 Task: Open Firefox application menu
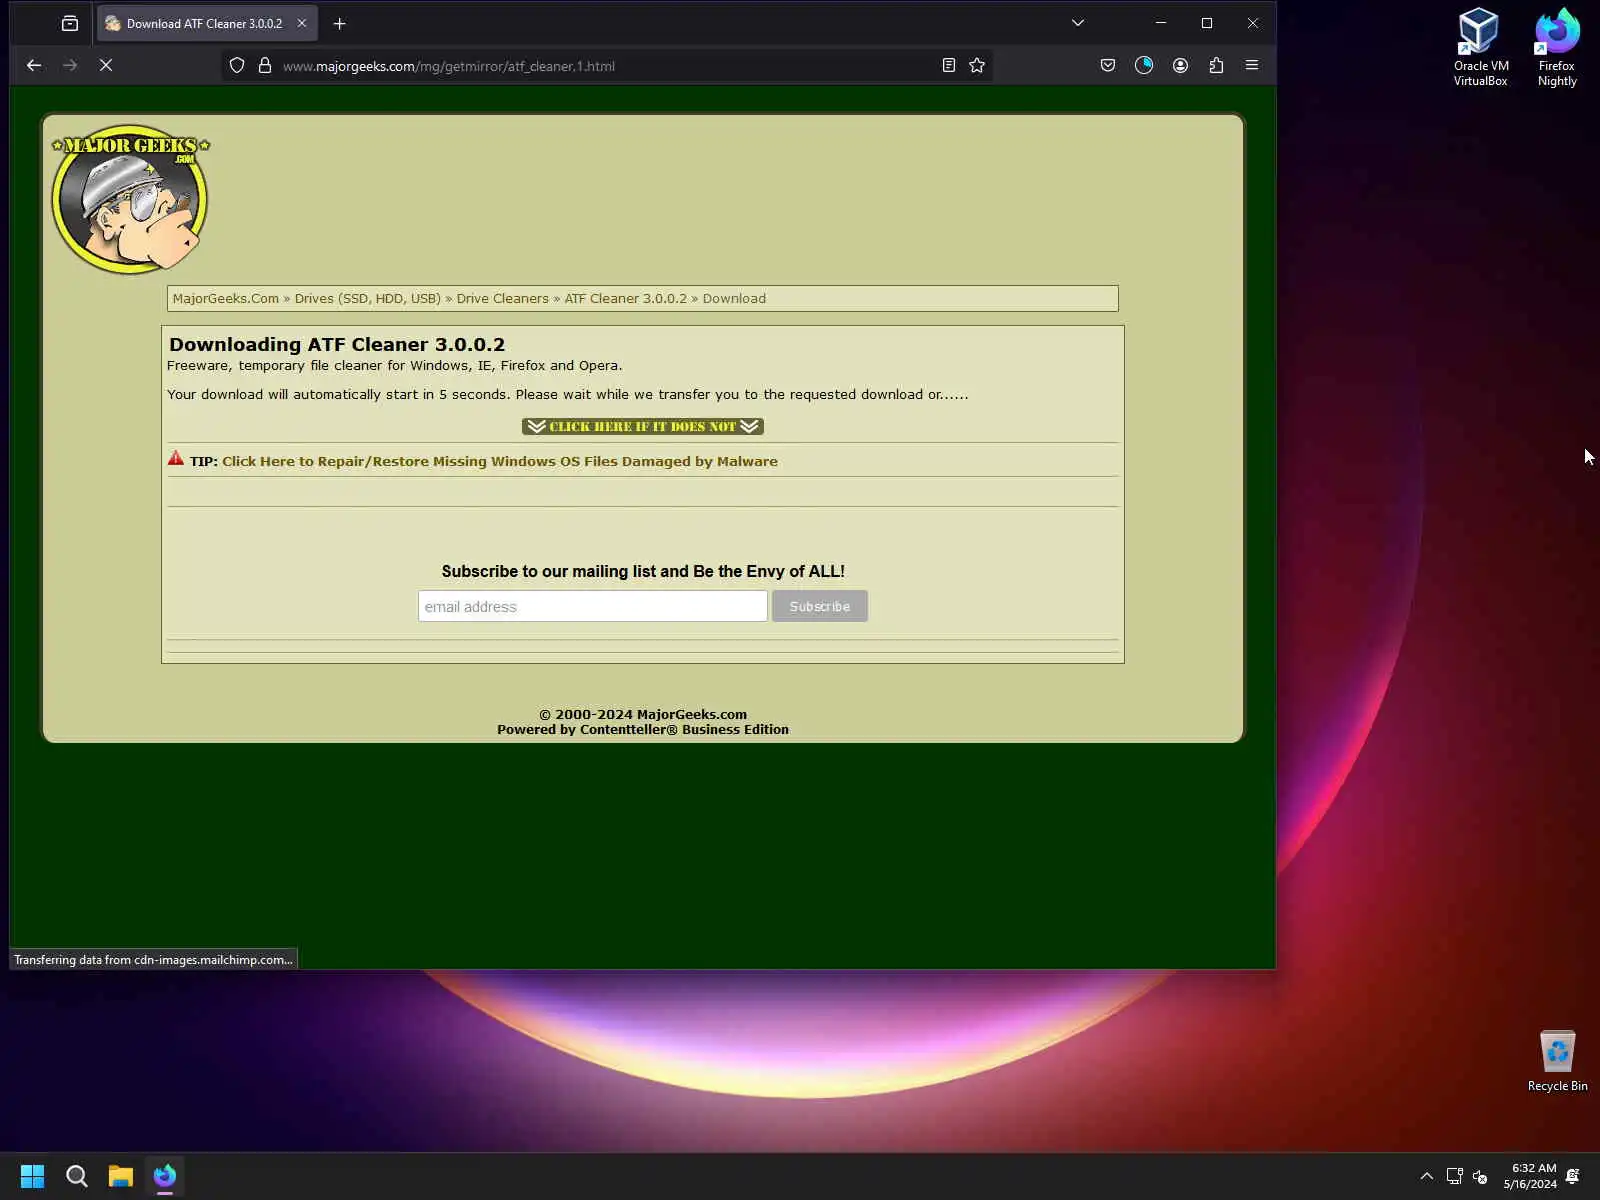tap(1252, 65)
